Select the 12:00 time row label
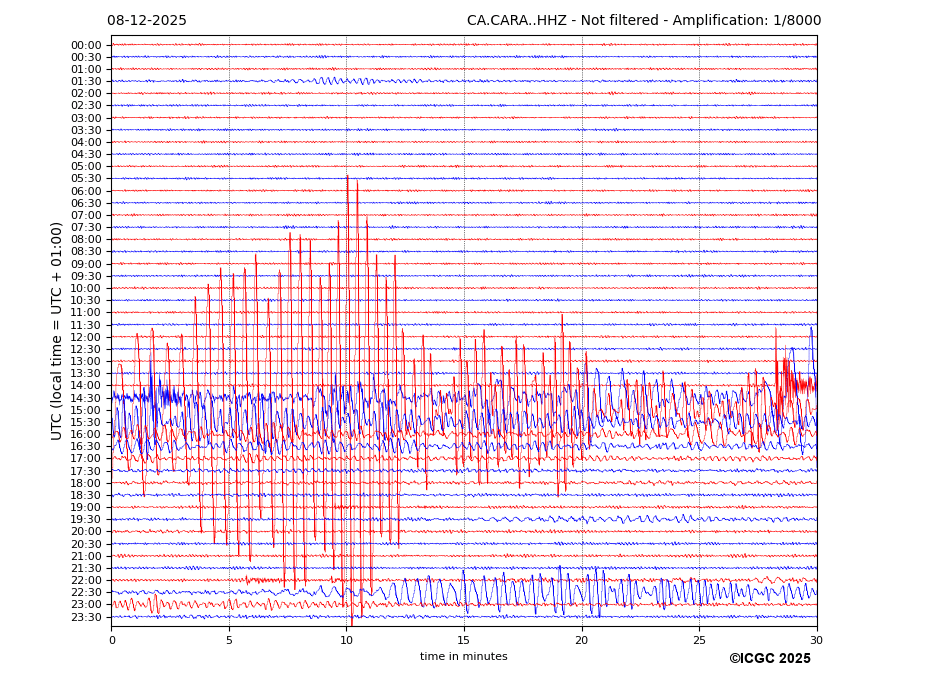The height and width of the screenshot is (696, 927). [86, 337]
